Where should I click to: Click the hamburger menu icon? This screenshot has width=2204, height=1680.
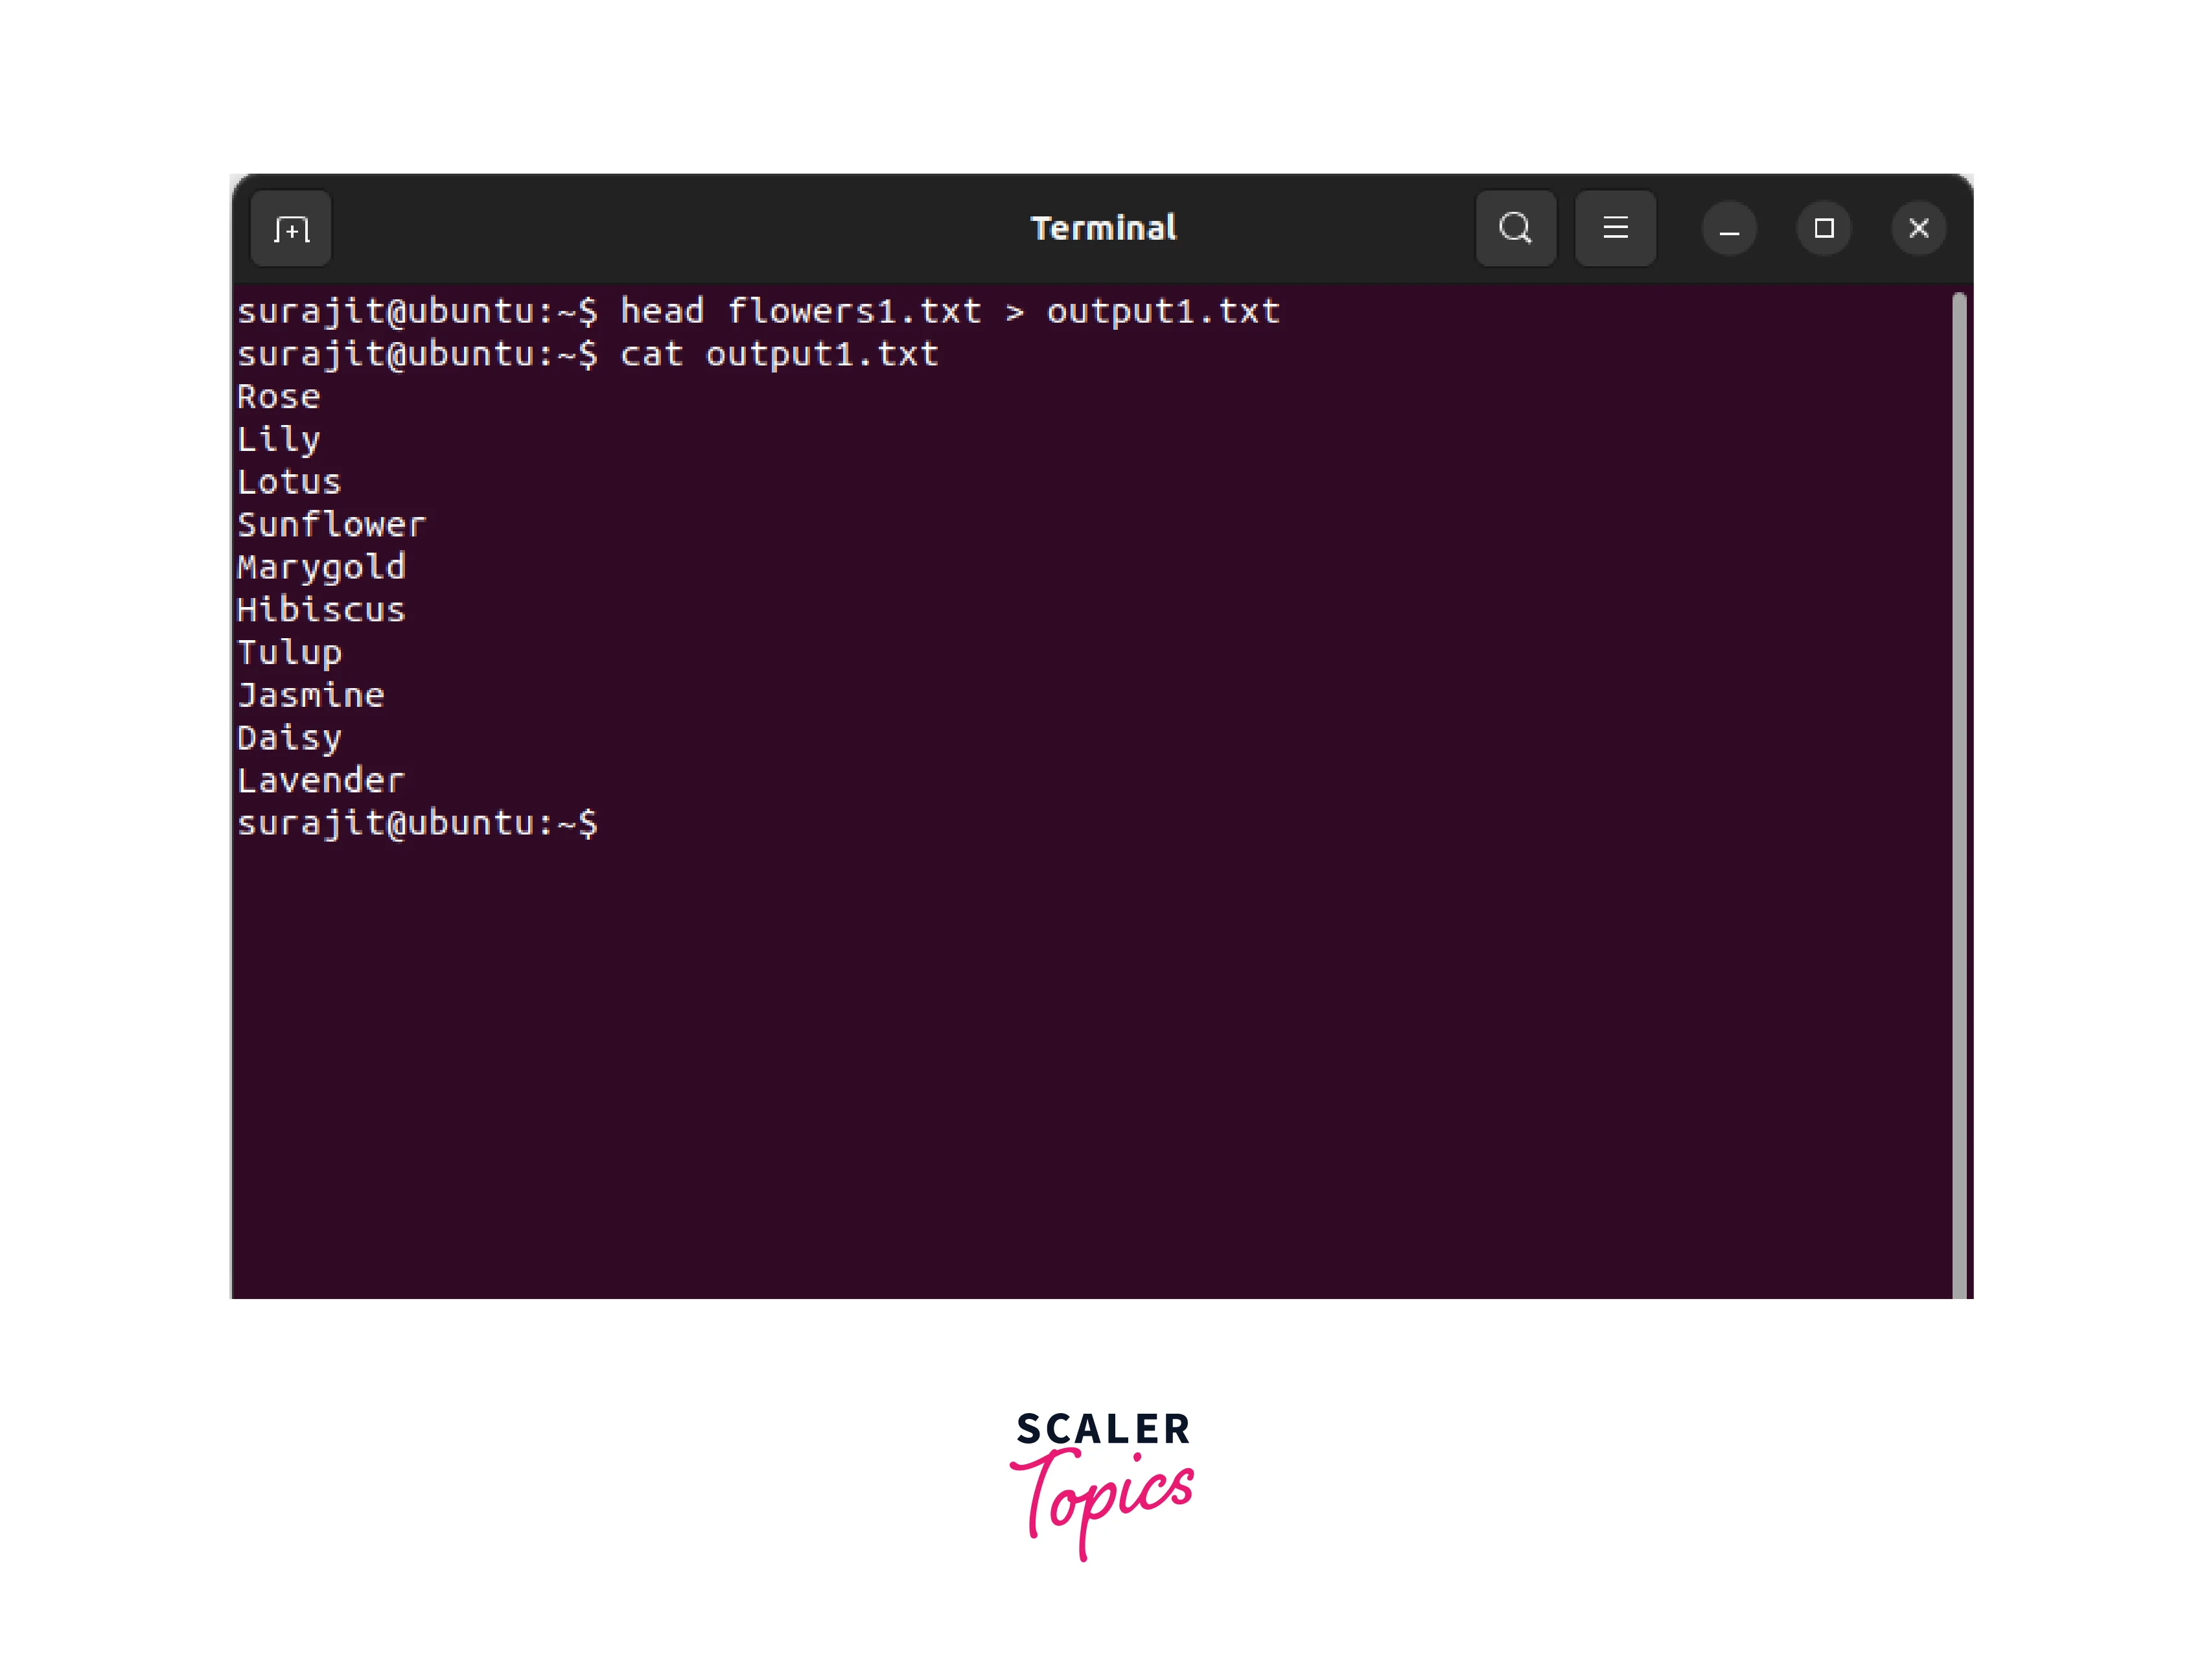click(x=1613, y=227)
